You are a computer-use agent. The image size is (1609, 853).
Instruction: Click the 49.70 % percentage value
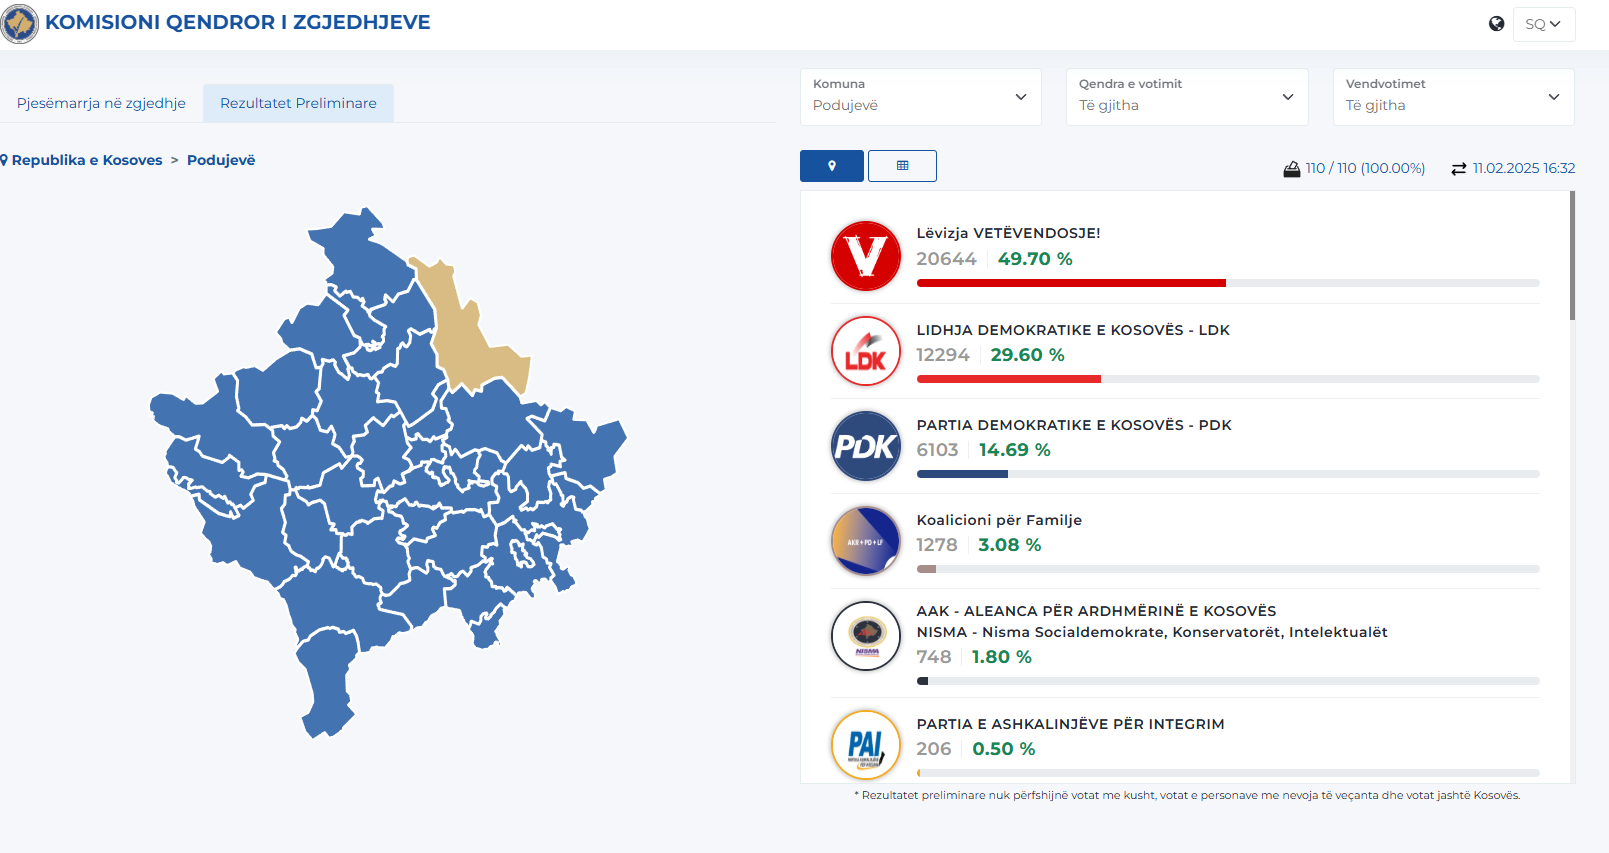[1035, 259]
